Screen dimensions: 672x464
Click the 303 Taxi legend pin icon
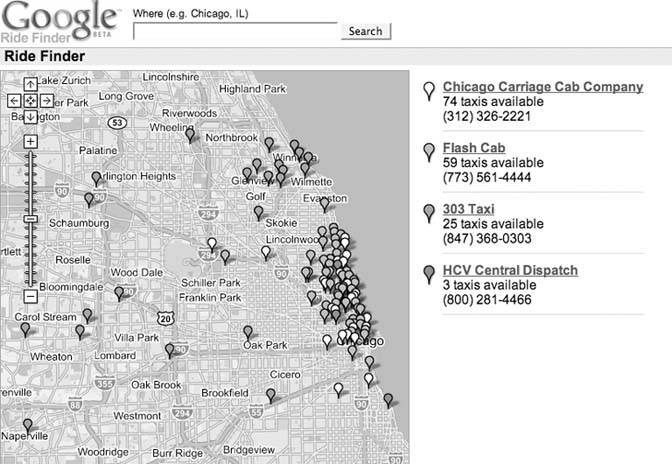tap(429, 213)
